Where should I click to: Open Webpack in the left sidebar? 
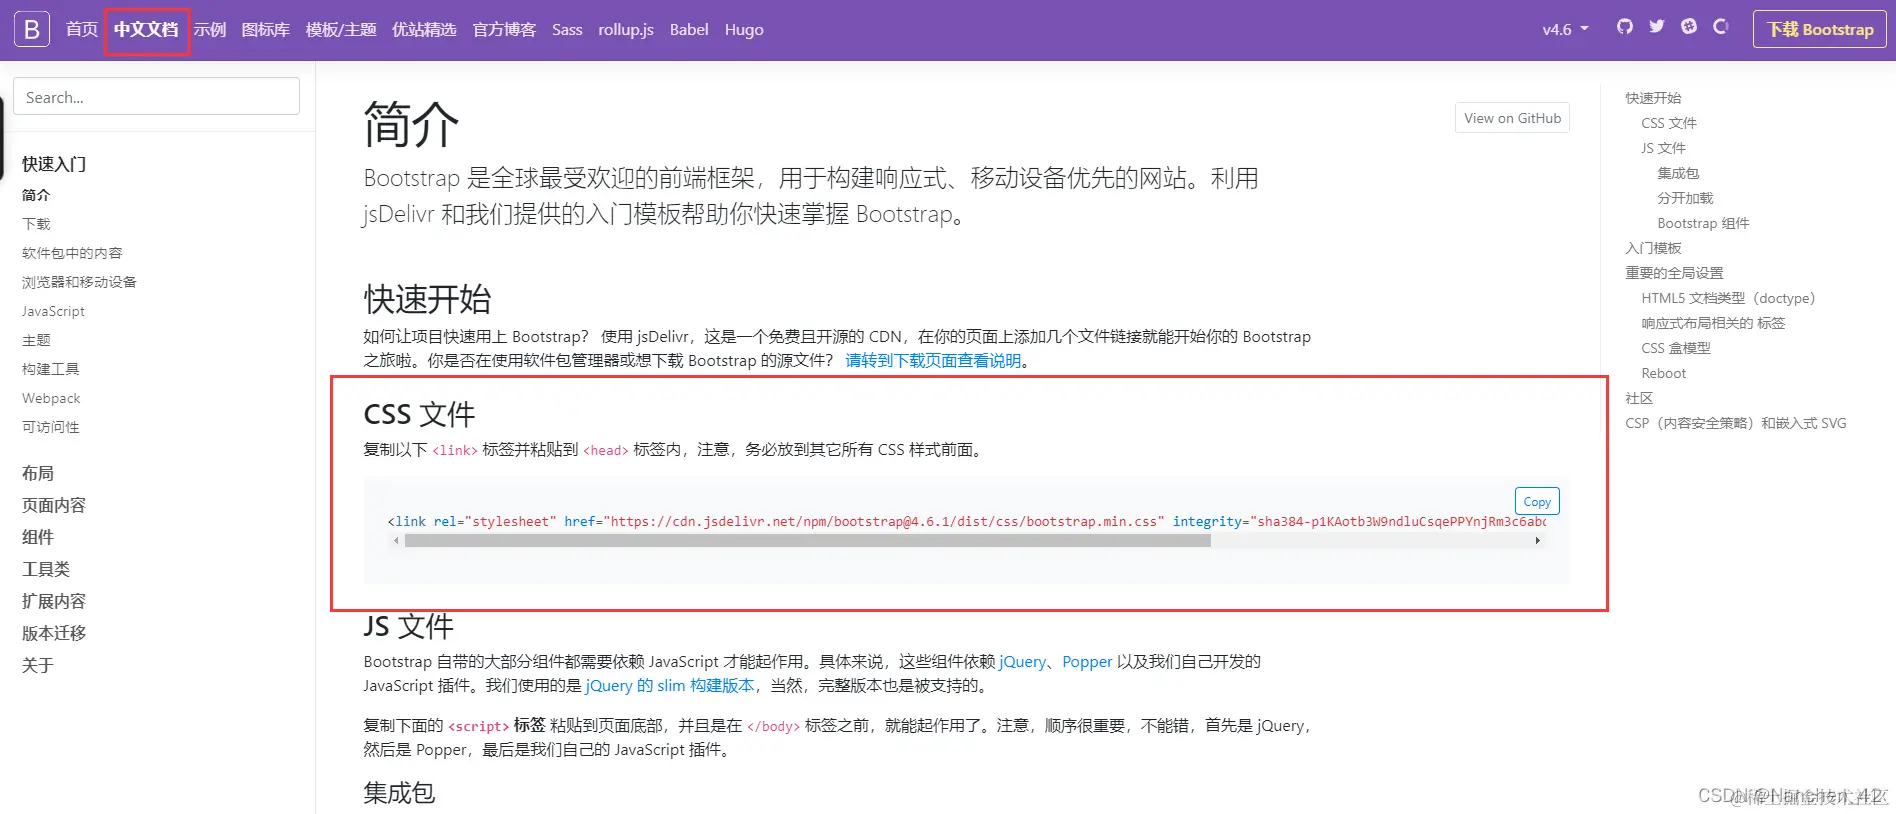pyautogui.click(x=51, y=398)
